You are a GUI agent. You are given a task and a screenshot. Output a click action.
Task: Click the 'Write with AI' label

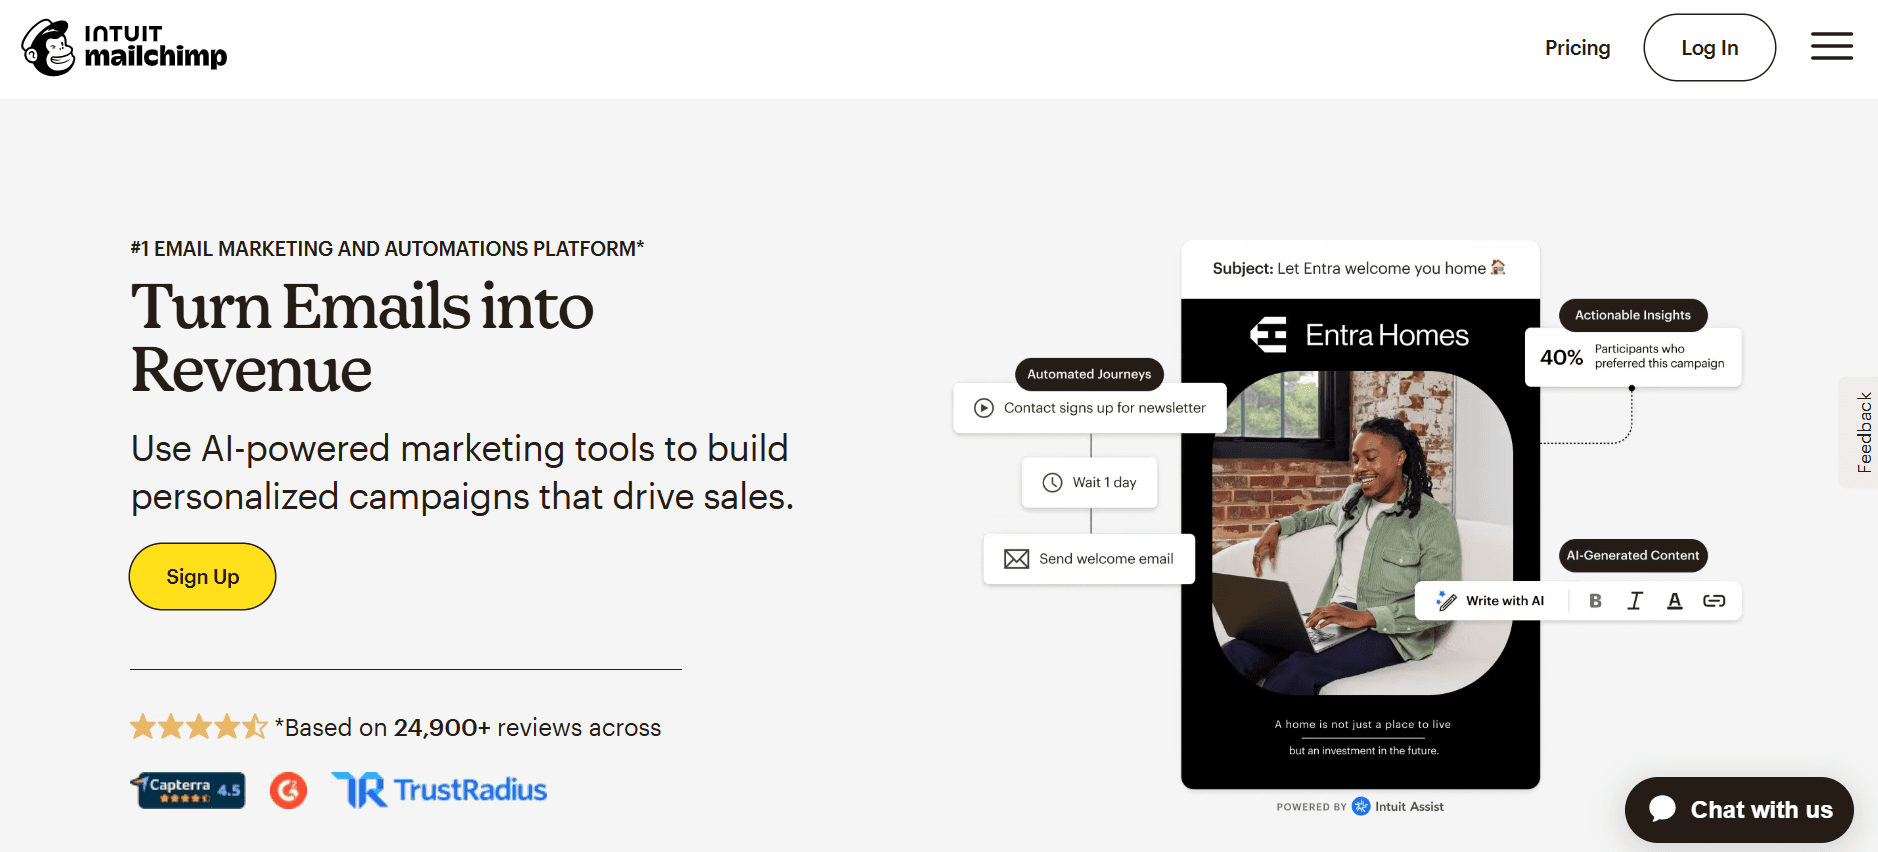coord(1505,600)
